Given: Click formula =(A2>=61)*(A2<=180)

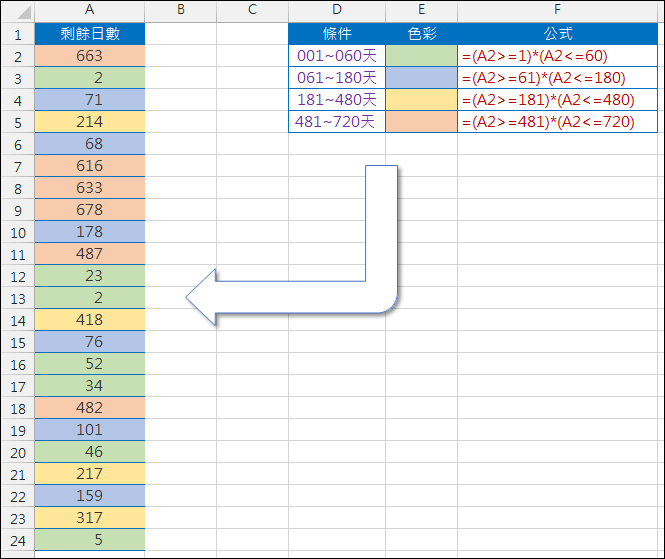Looking at the screenshot, I should click(557, 78).
